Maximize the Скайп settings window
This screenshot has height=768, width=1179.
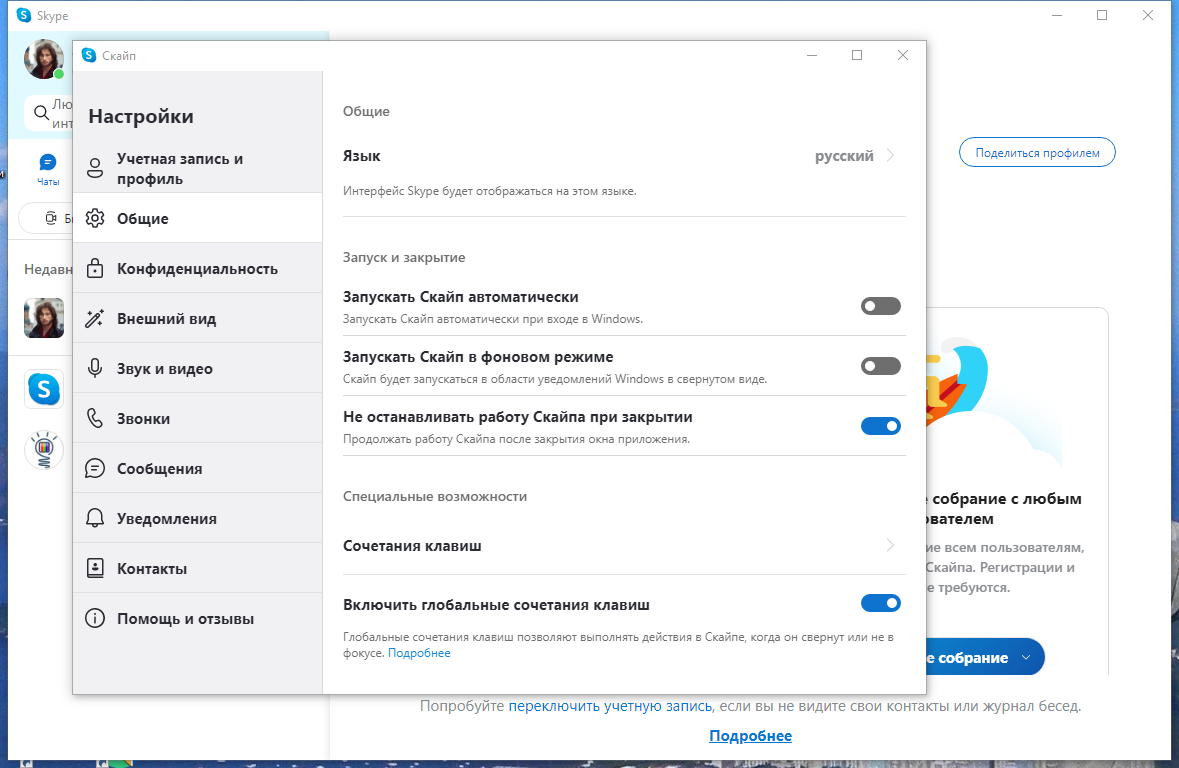(857, 55)
